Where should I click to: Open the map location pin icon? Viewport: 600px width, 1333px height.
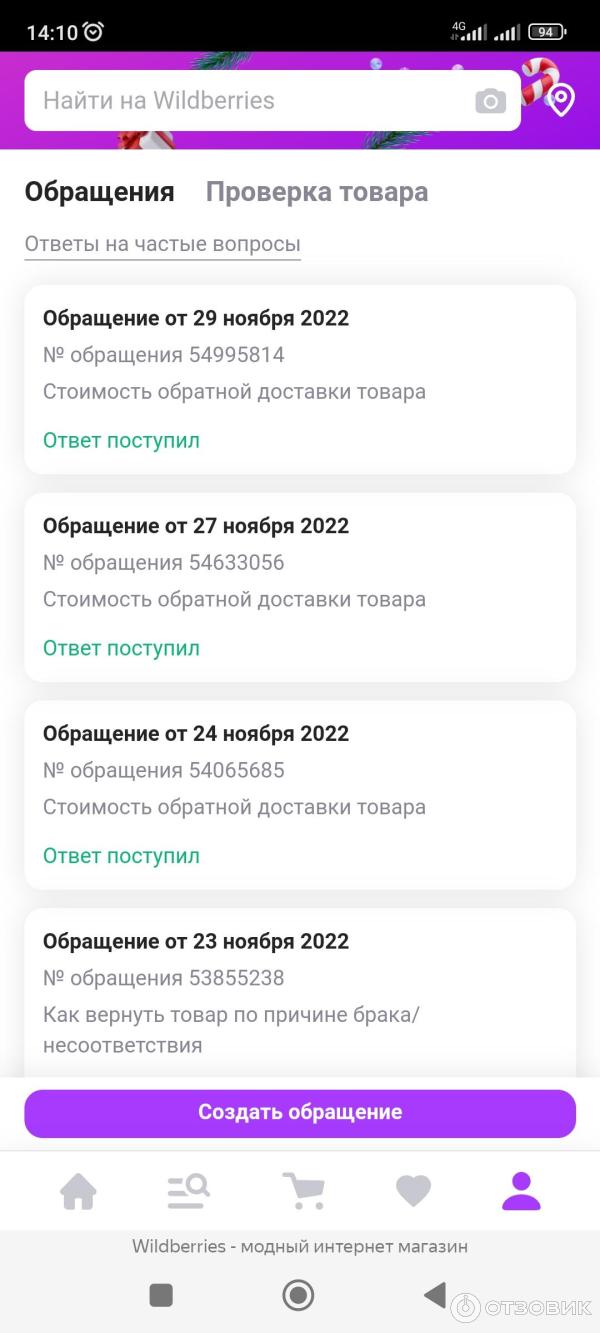tap(561, 100)
